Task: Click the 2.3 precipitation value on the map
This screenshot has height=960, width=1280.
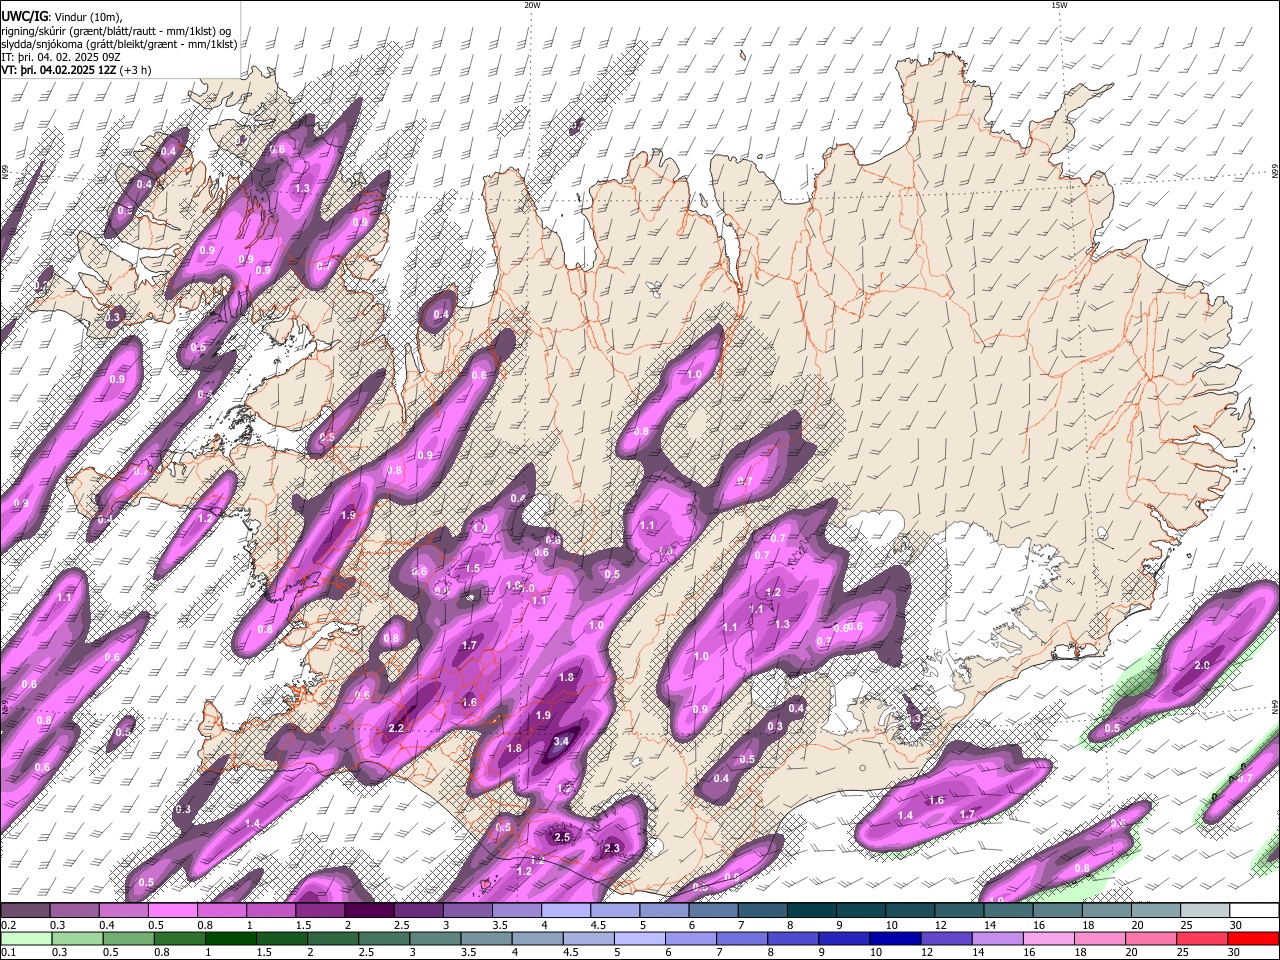Action: (612, 848)
